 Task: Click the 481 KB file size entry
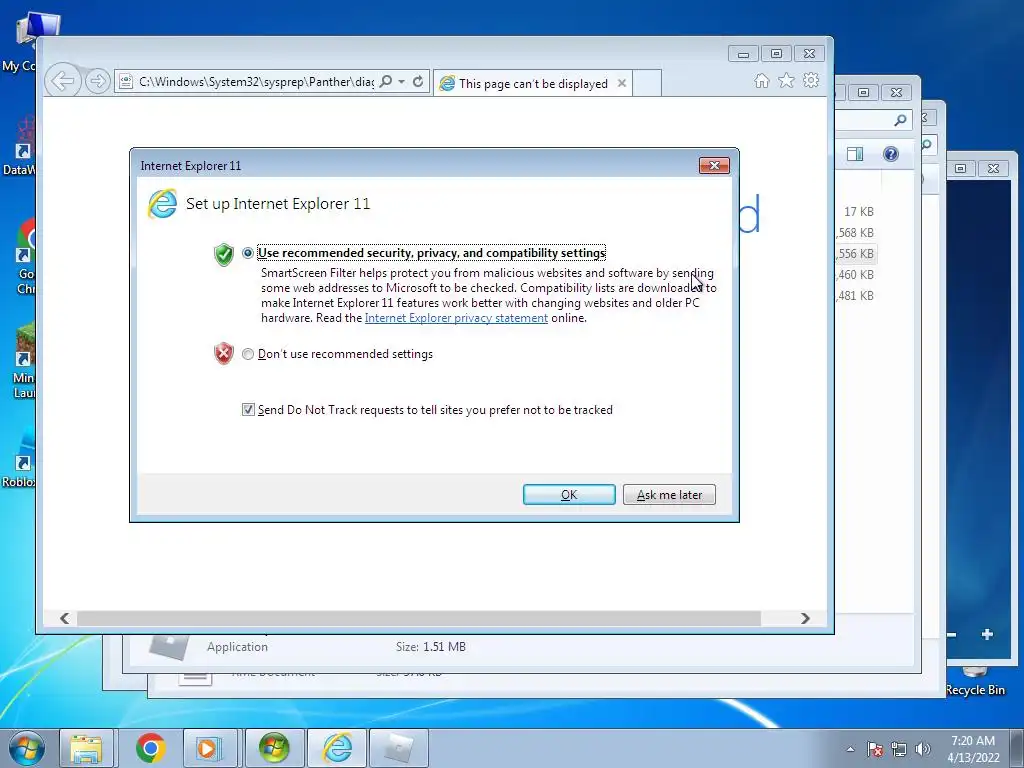click(856, 296)
